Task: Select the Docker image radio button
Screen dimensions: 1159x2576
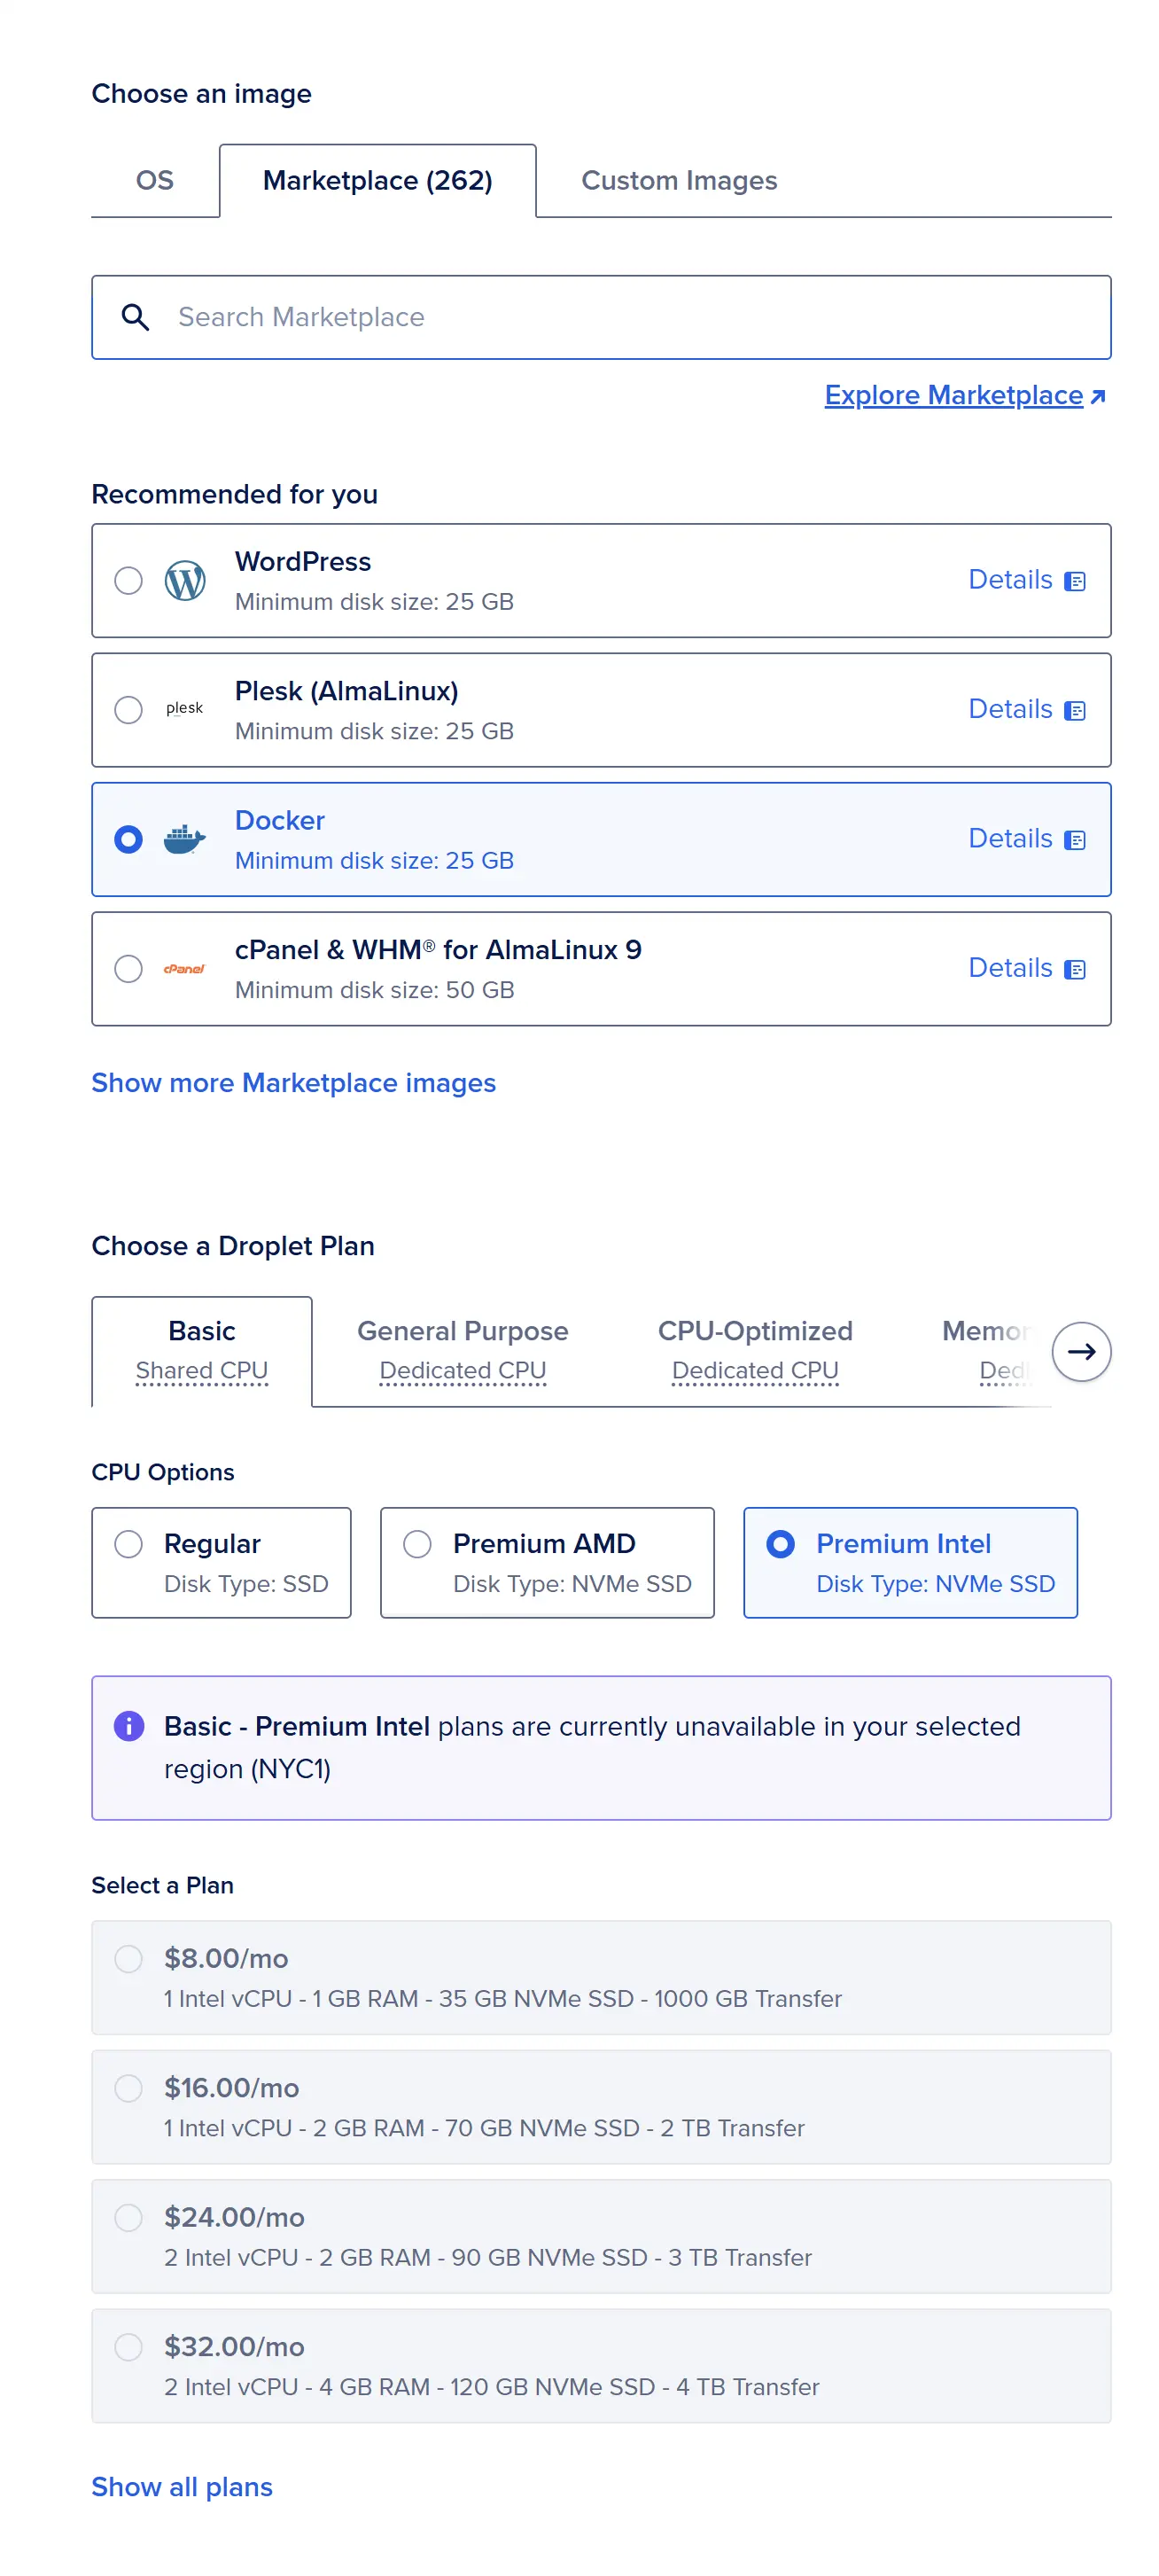Action: (128, 839)
